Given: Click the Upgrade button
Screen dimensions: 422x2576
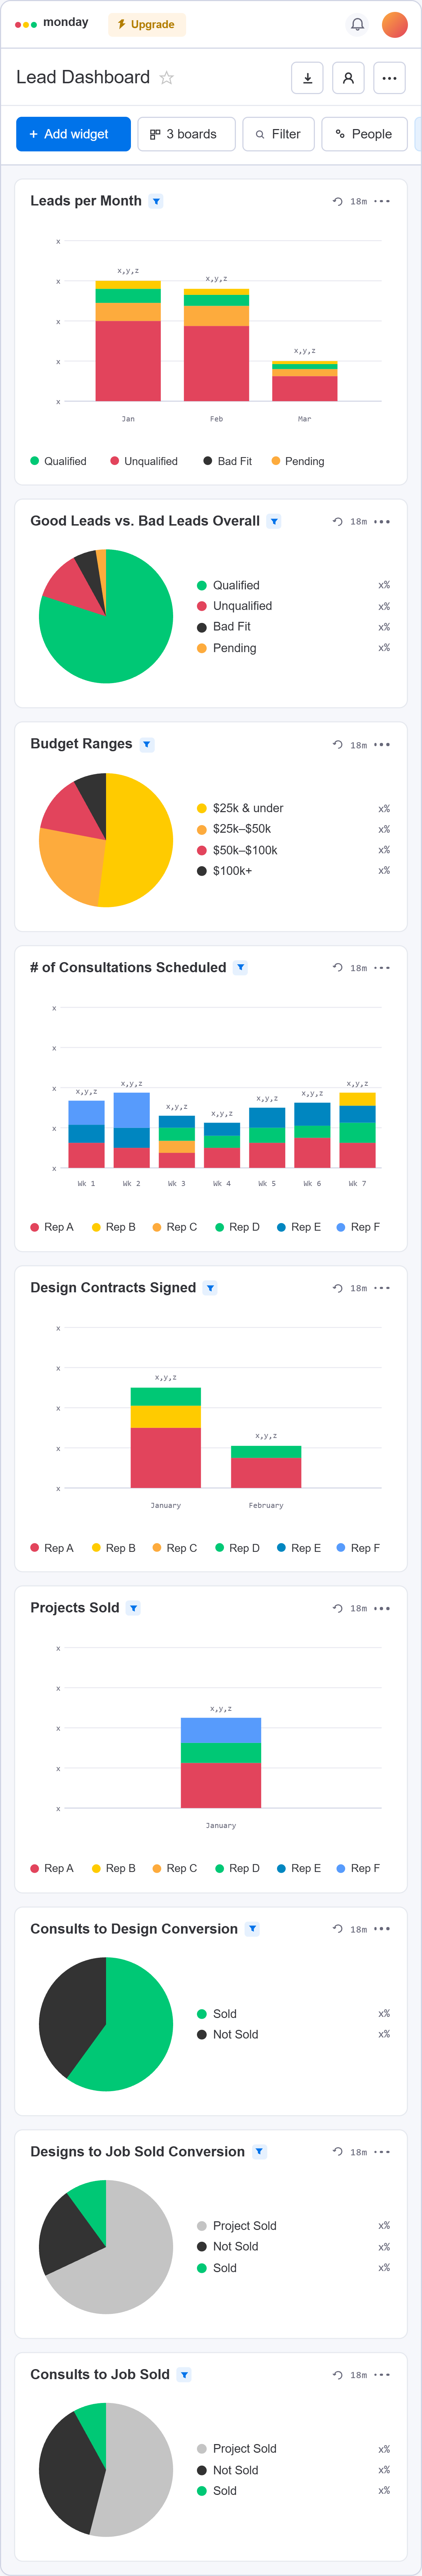Looking at the screenshot, I should click(147, 24).
